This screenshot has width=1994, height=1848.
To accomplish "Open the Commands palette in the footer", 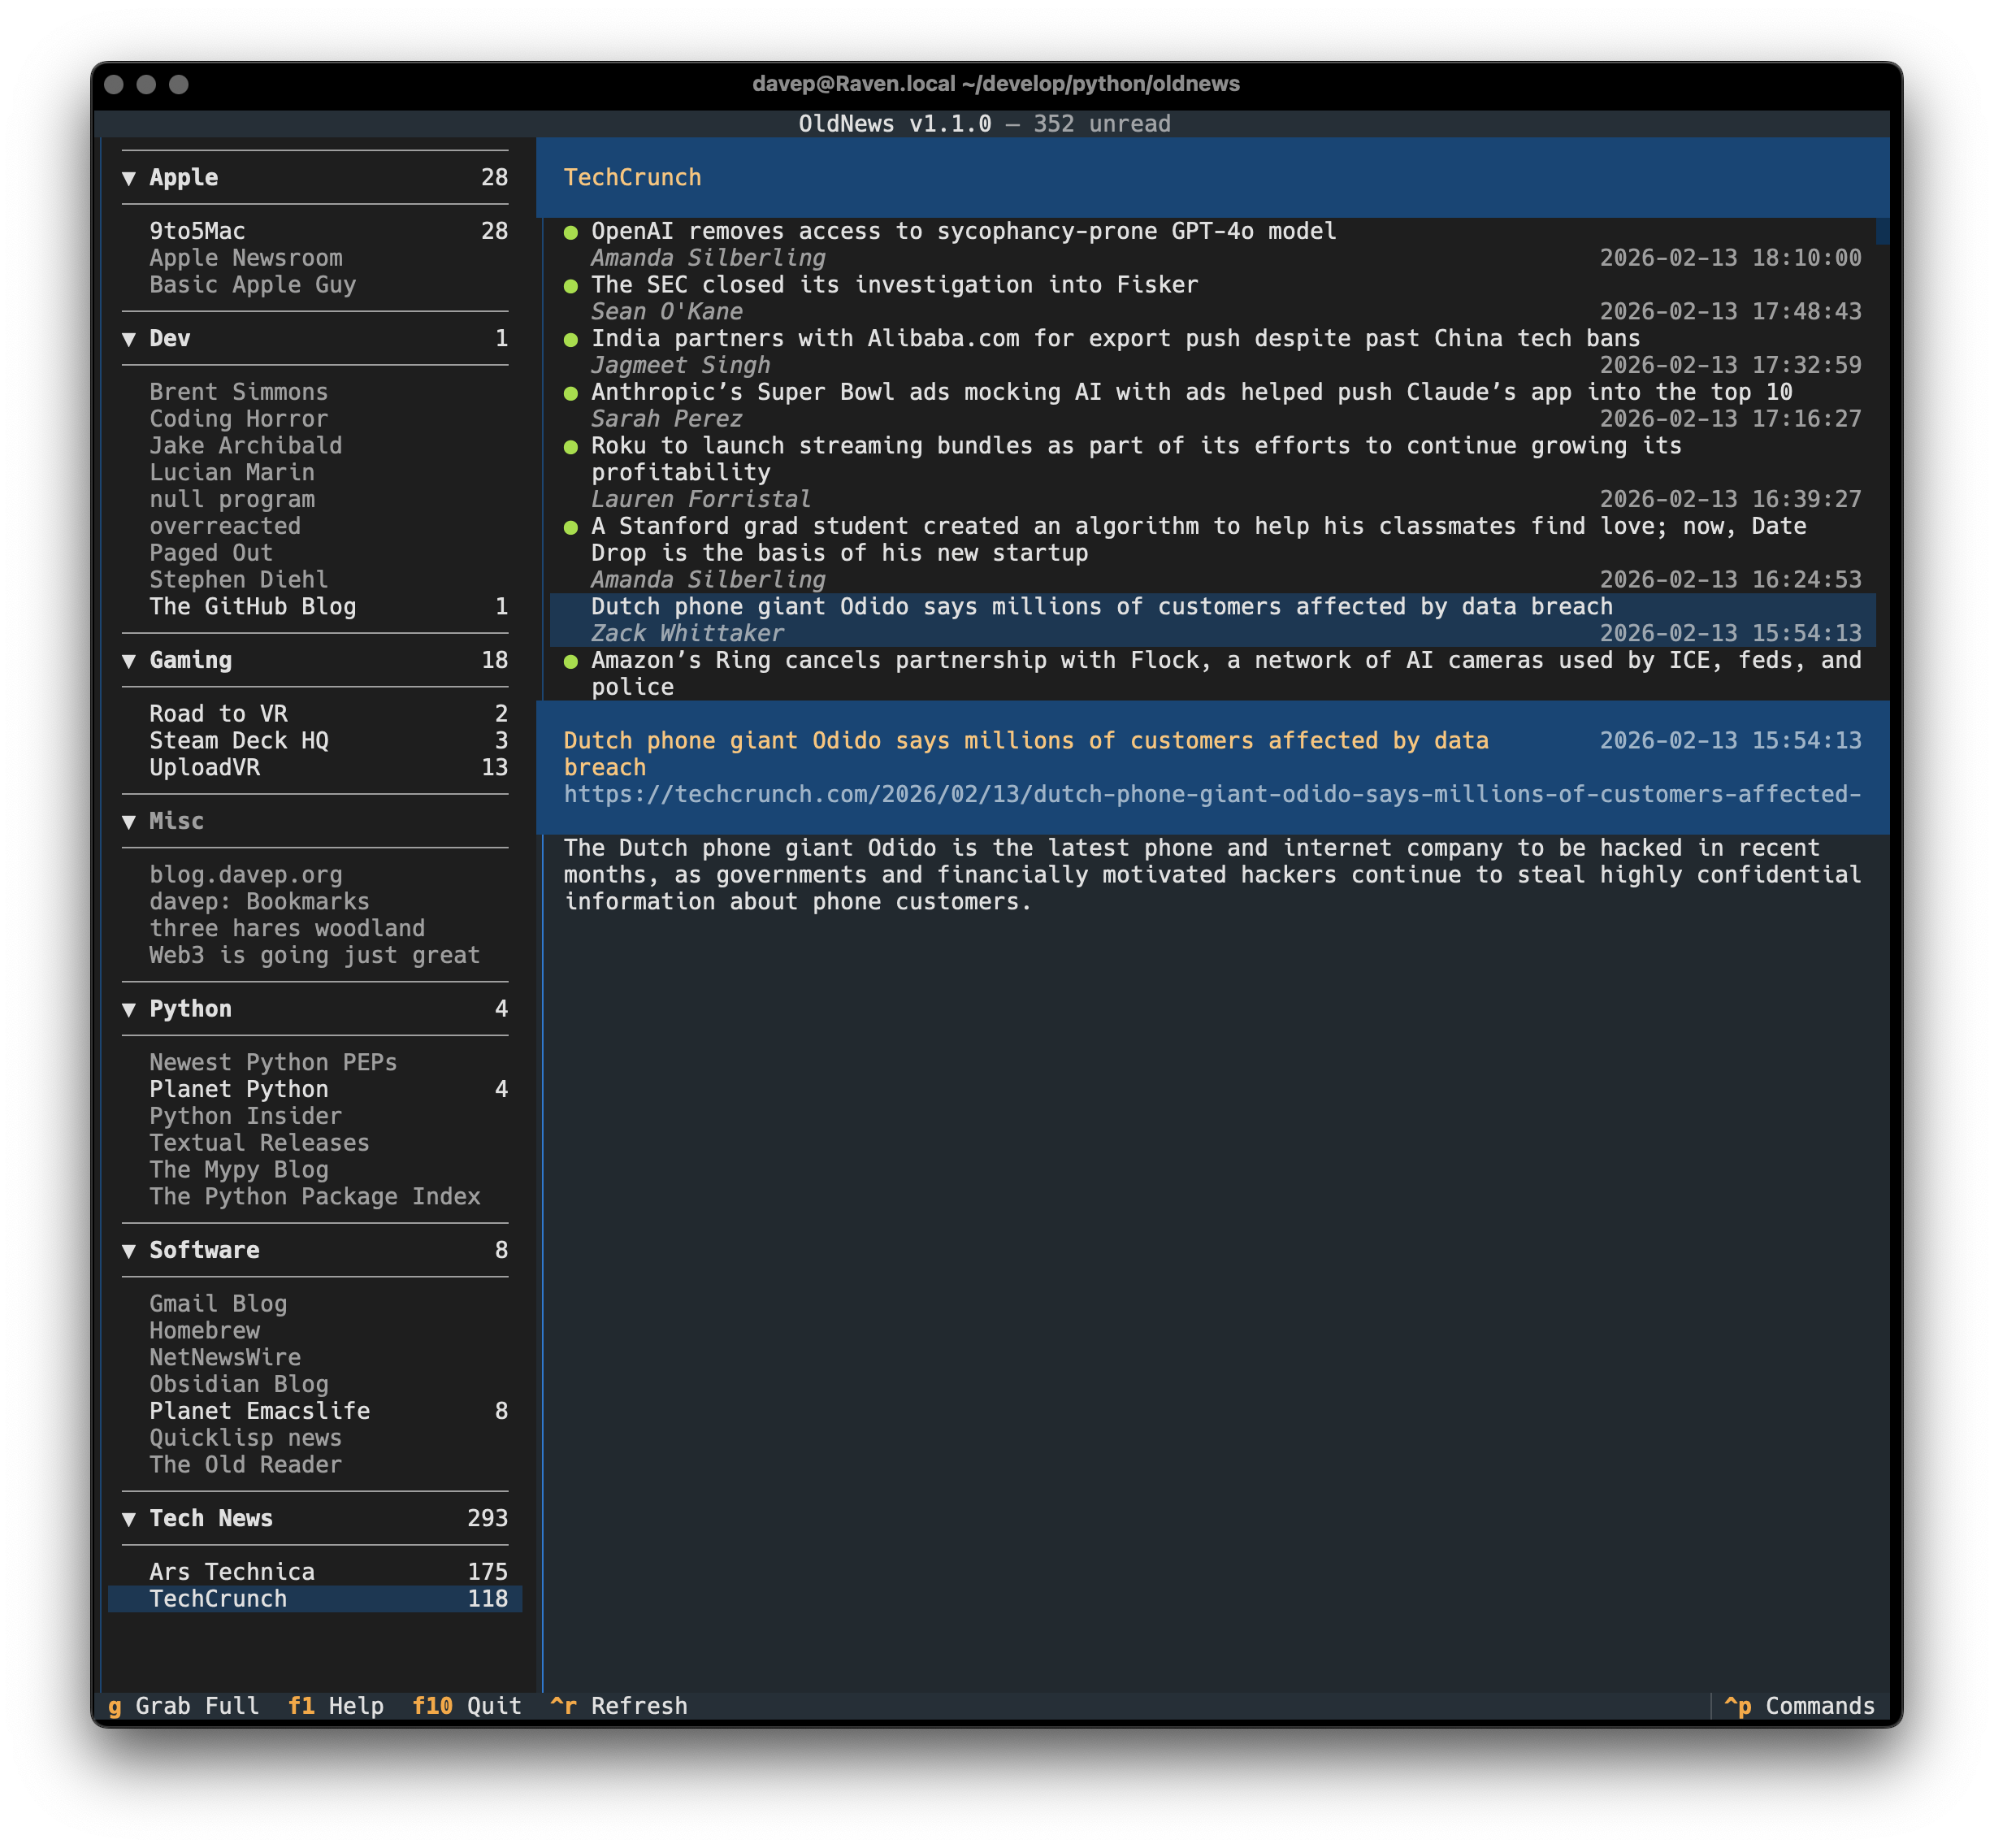I will tap(1799, 1706).
